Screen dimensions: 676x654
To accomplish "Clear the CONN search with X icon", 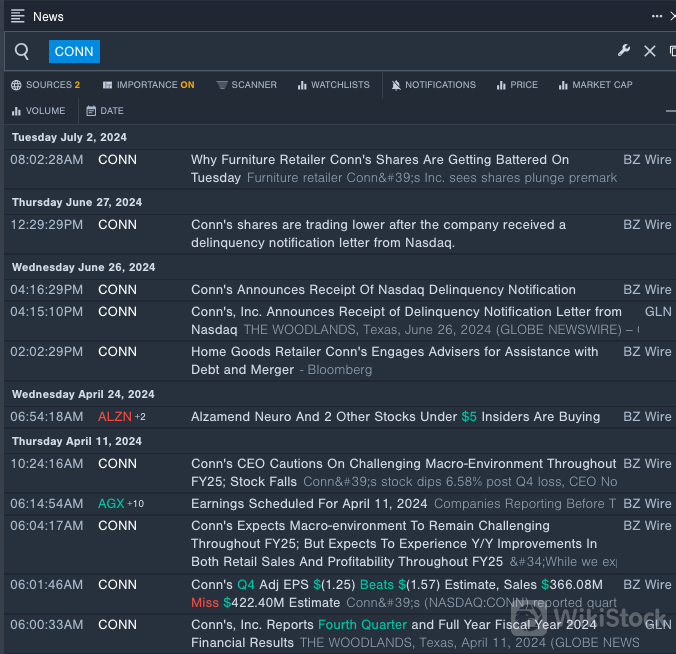I will (x=650, y=51).
